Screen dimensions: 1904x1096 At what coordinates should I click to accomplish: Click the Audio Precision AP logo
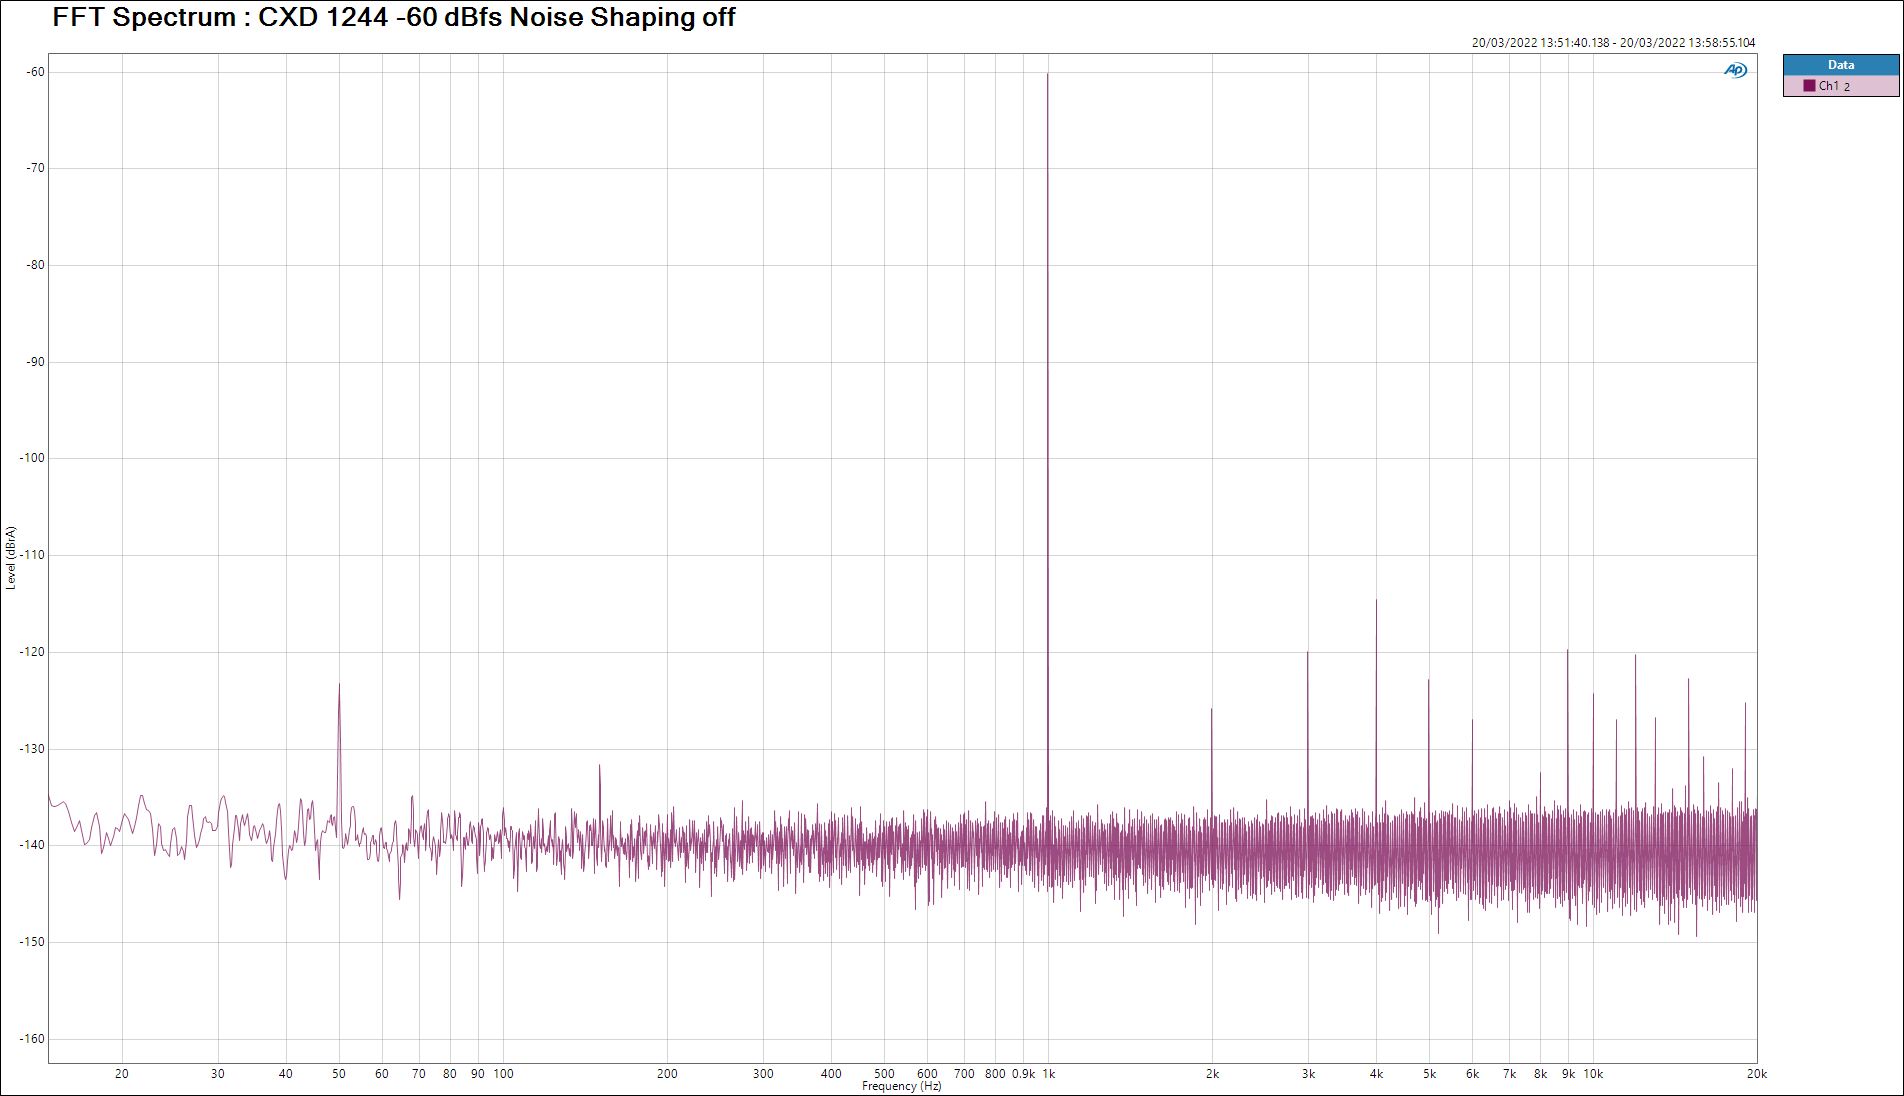(x=1735, y=70)
